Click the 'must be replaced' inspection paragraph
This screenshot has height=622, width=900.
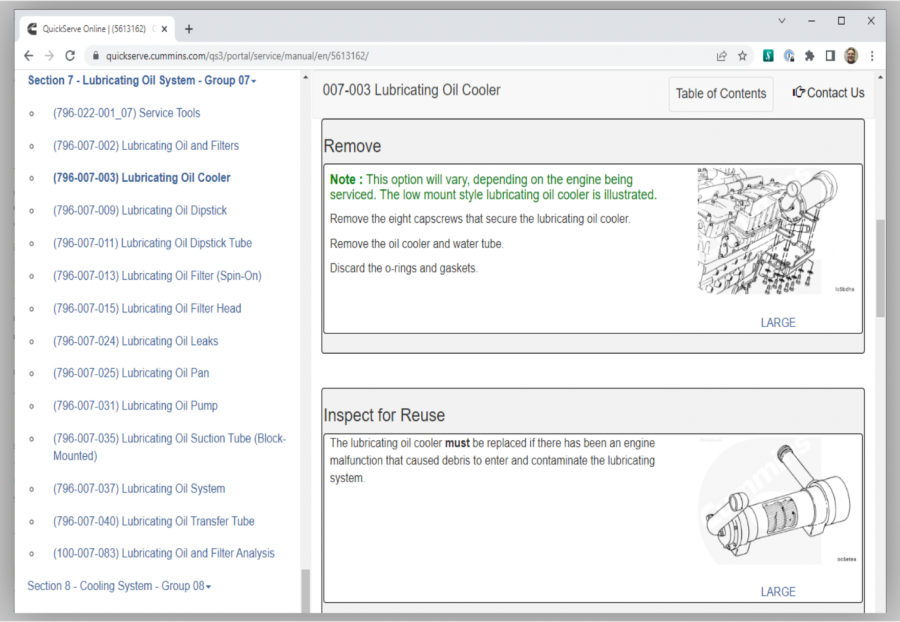tap(492, 461)
